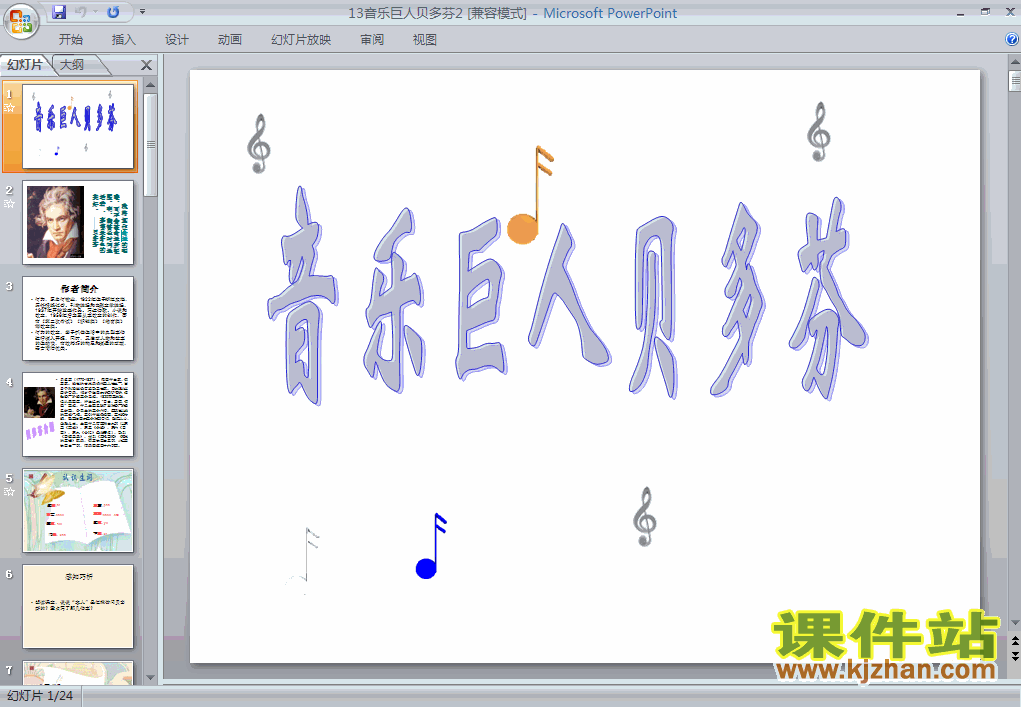
Task: Click the animation star icon beside slide 5
Action: tap(10, 492)
